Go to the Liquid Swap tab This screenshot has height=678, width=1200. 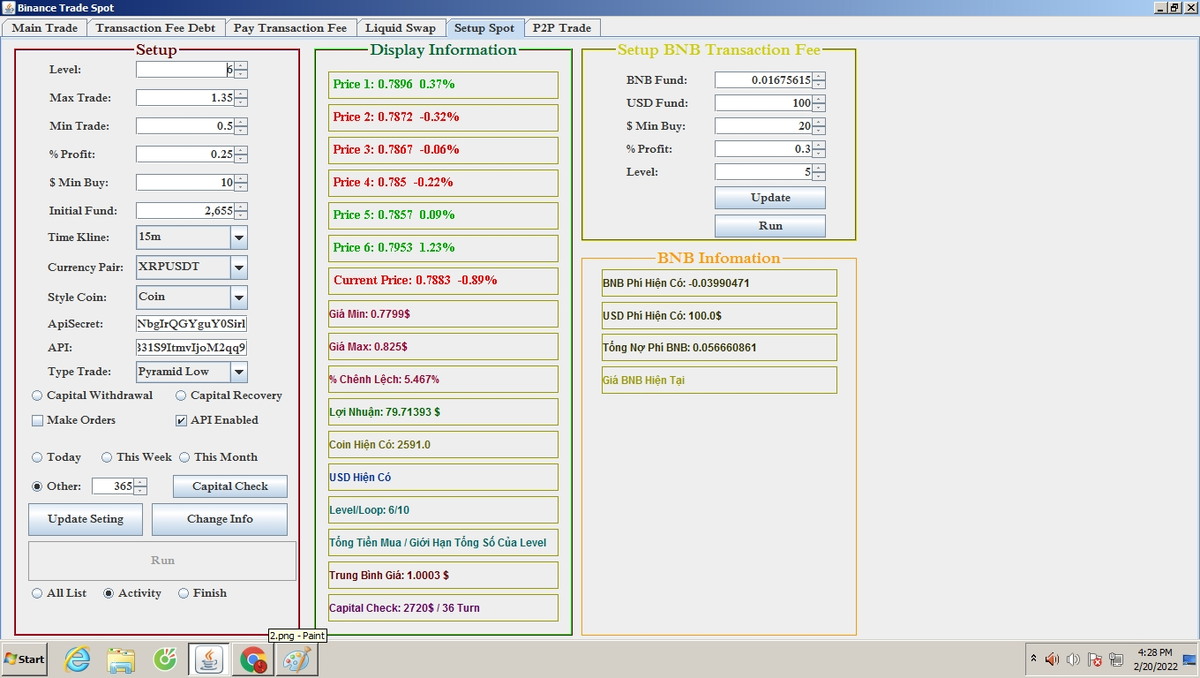[x=400, y=28]
